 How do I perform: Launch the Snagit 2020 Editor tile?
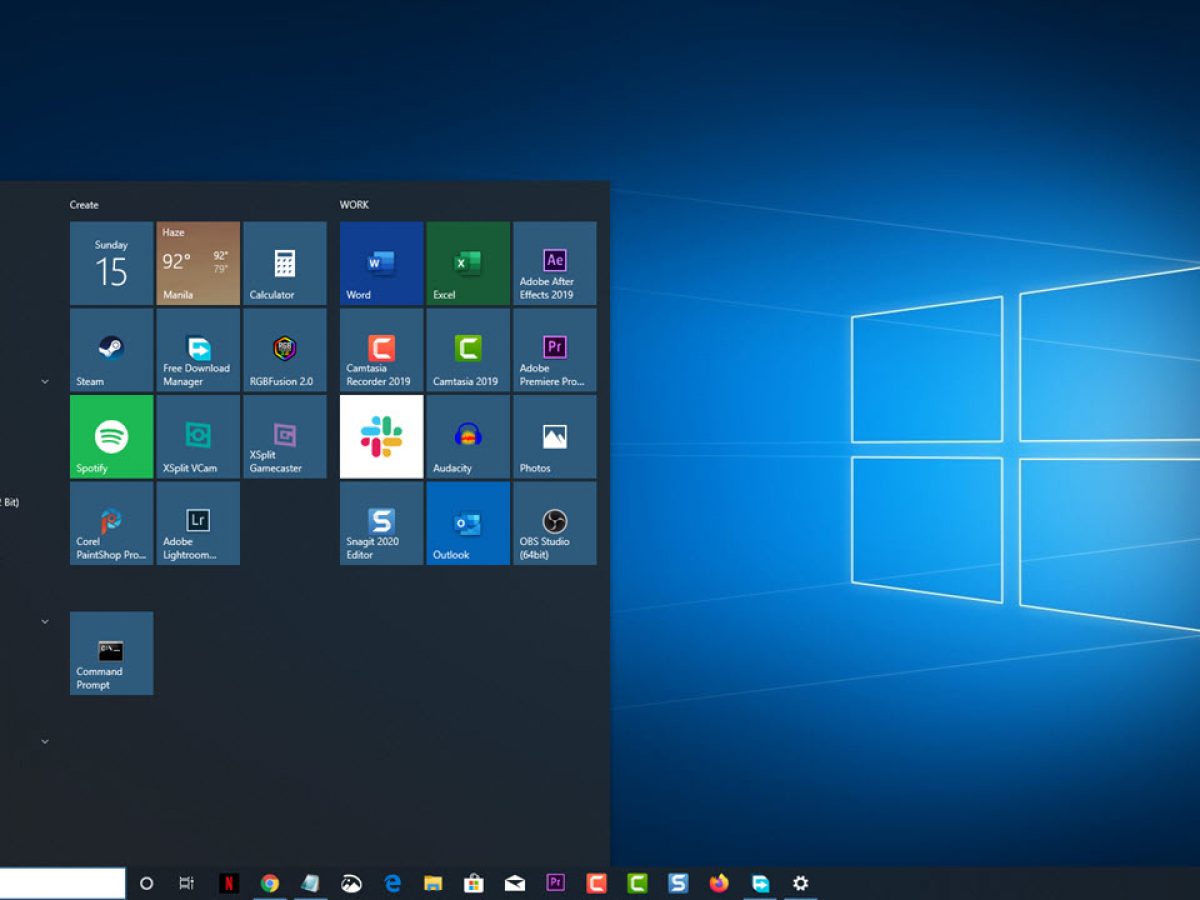tap(381, 524)
